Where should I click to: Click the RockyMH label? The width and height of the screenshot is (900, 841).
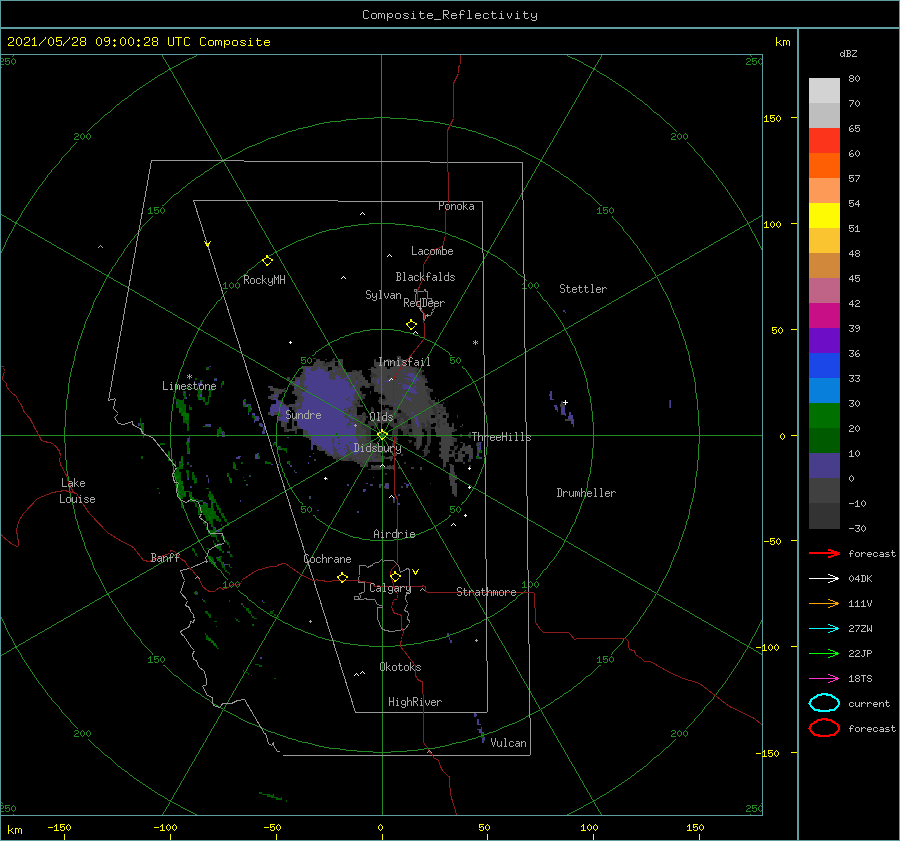264,280
